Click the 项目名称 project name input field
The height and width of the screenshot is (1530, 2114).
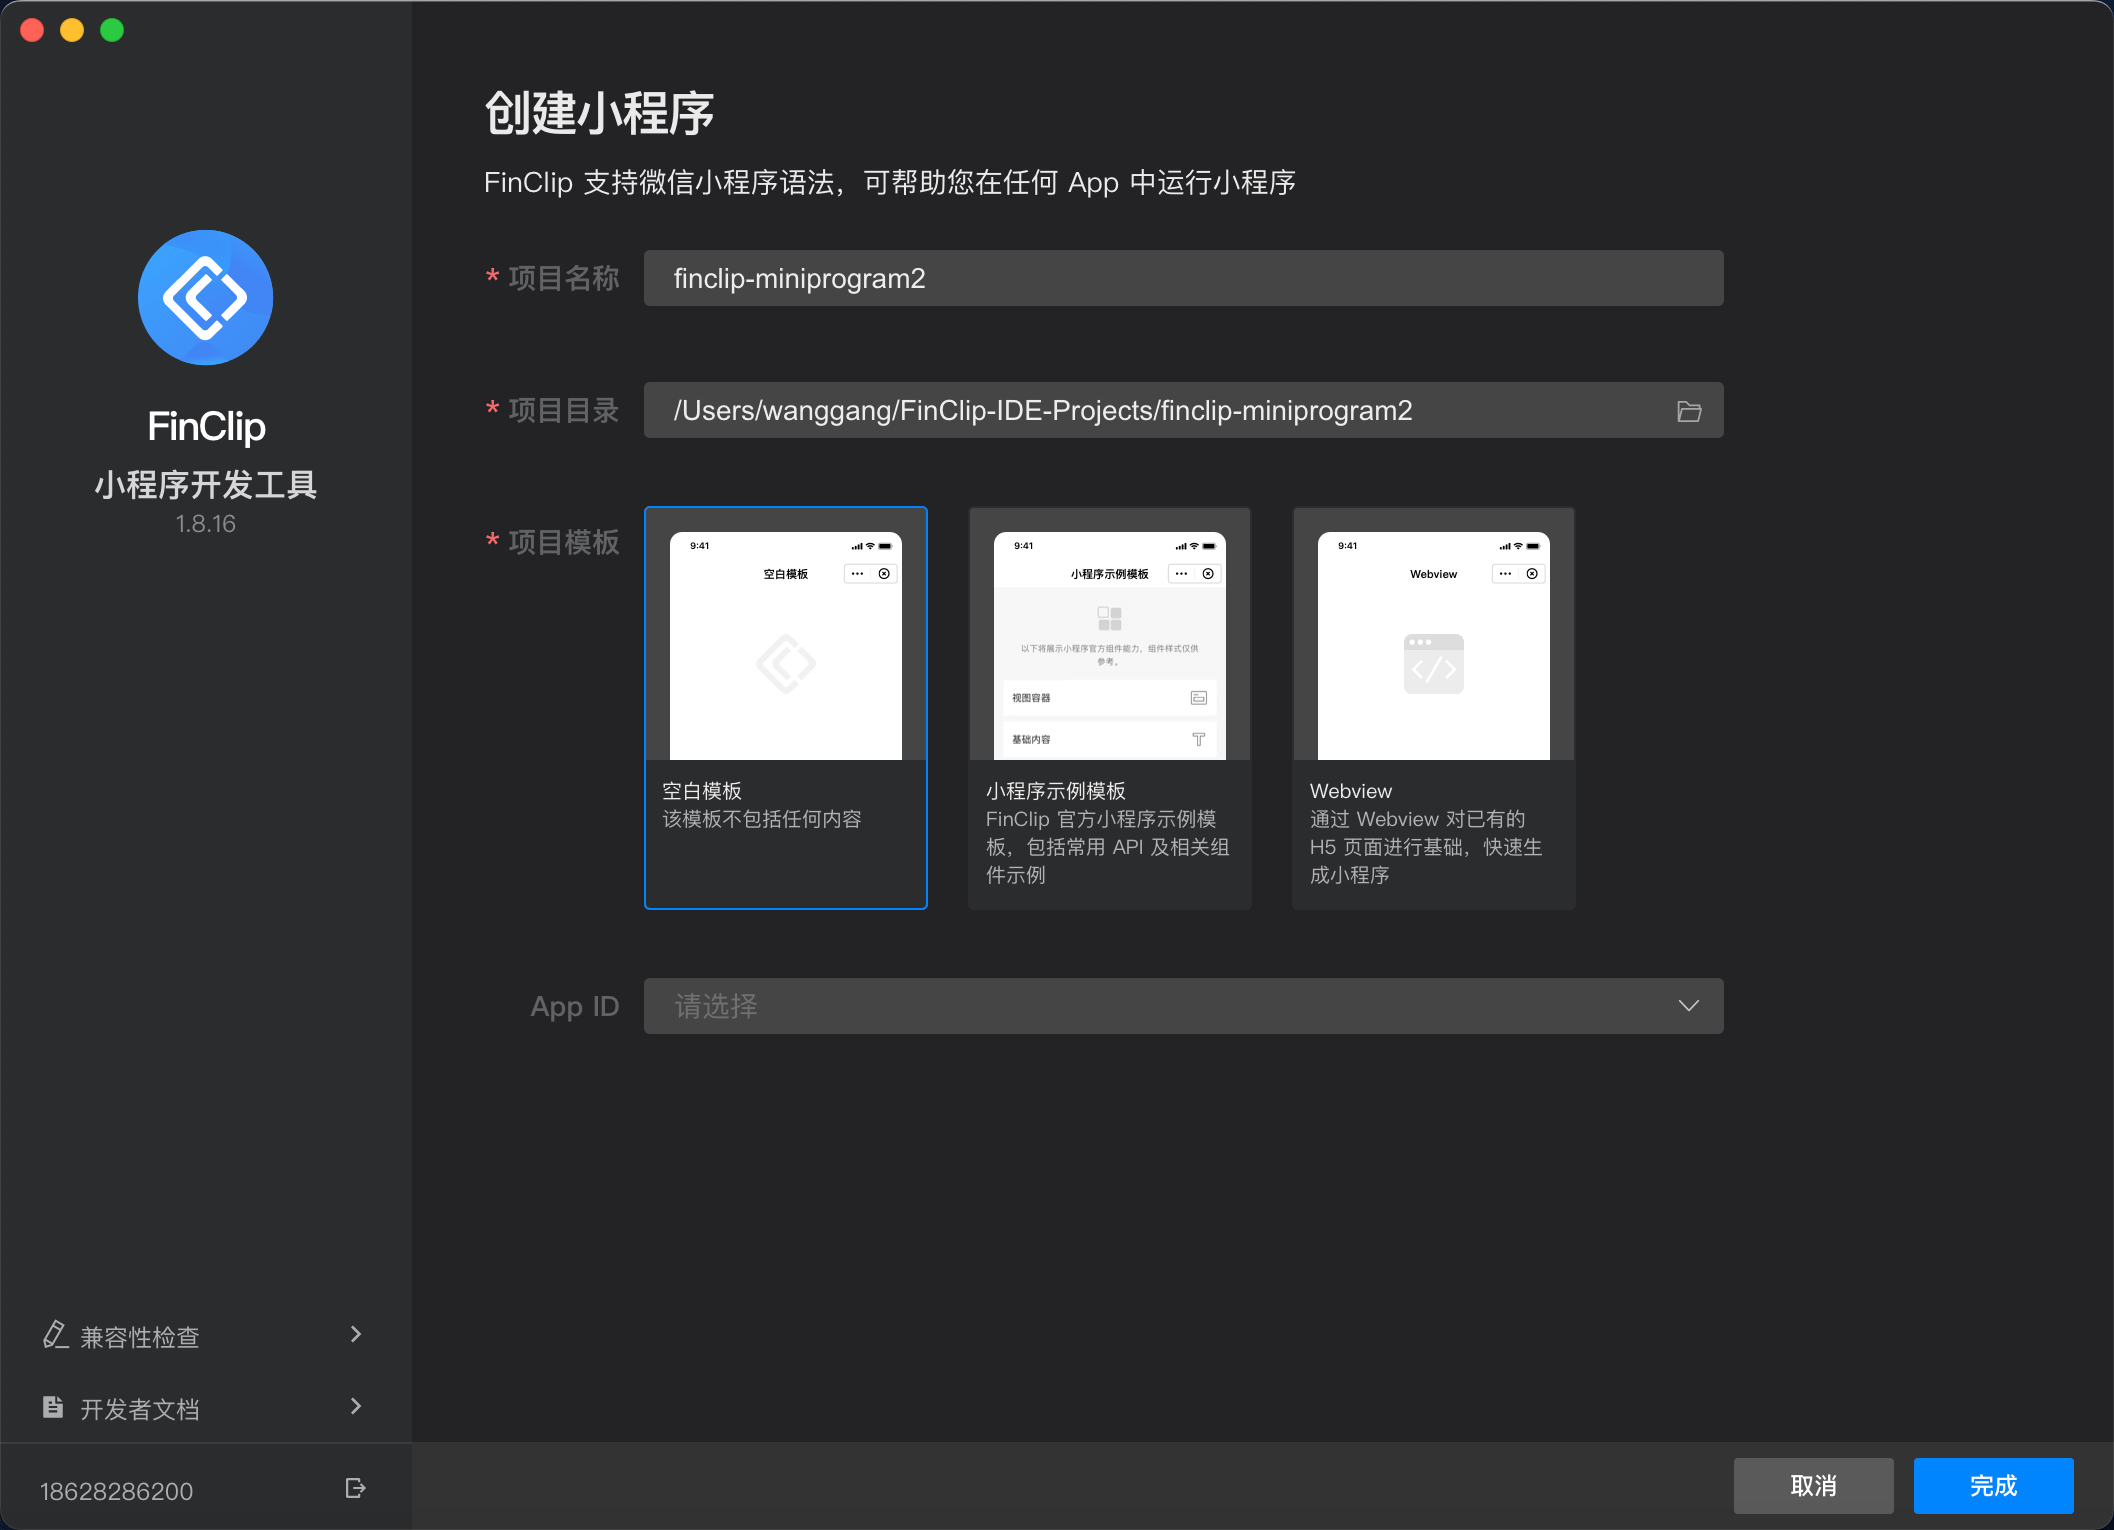1183,278
